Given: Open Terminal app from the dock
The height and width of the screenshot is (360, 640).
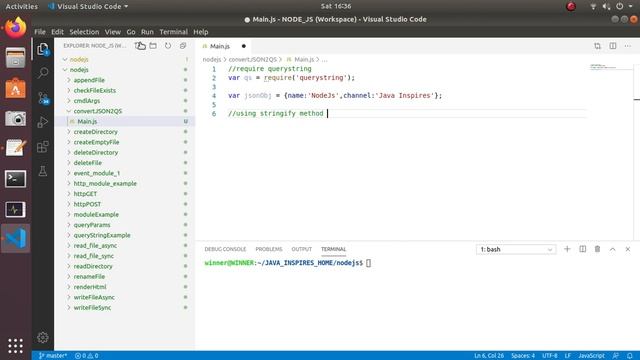Looking at the screenshot, I should [16, 179].
